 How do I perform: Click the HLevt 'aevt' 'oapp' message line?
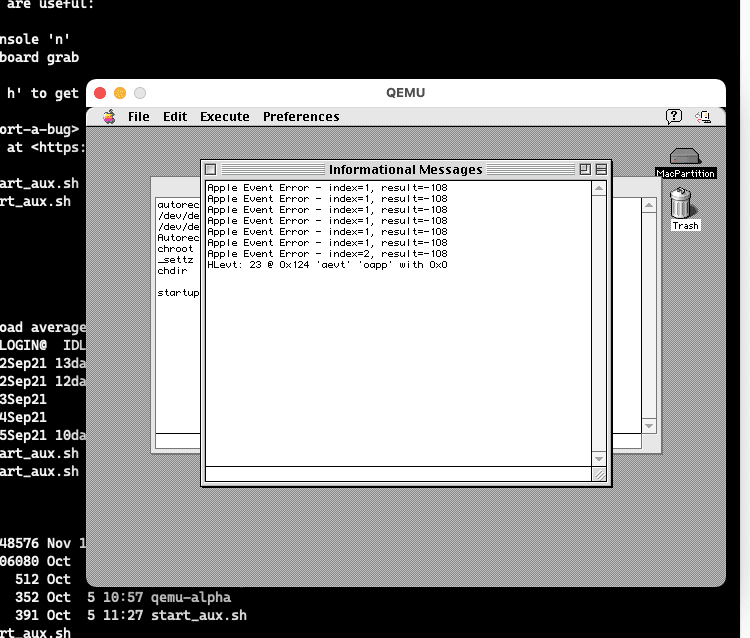[x=327, y=265]
